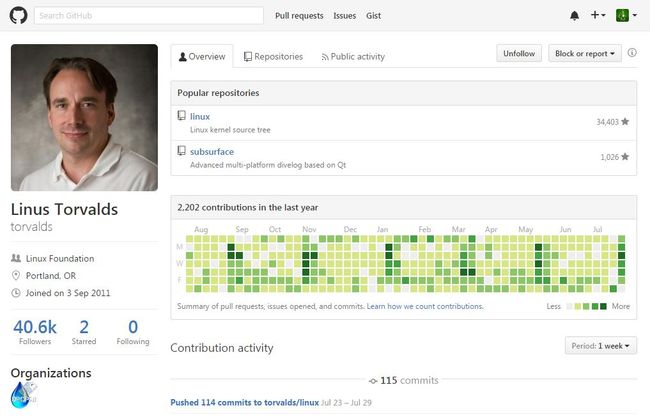Image resolution: width=650 pixels, height=417 pixels.
Task: Expand the plus create-new dropdown
Action: point(598,15)
